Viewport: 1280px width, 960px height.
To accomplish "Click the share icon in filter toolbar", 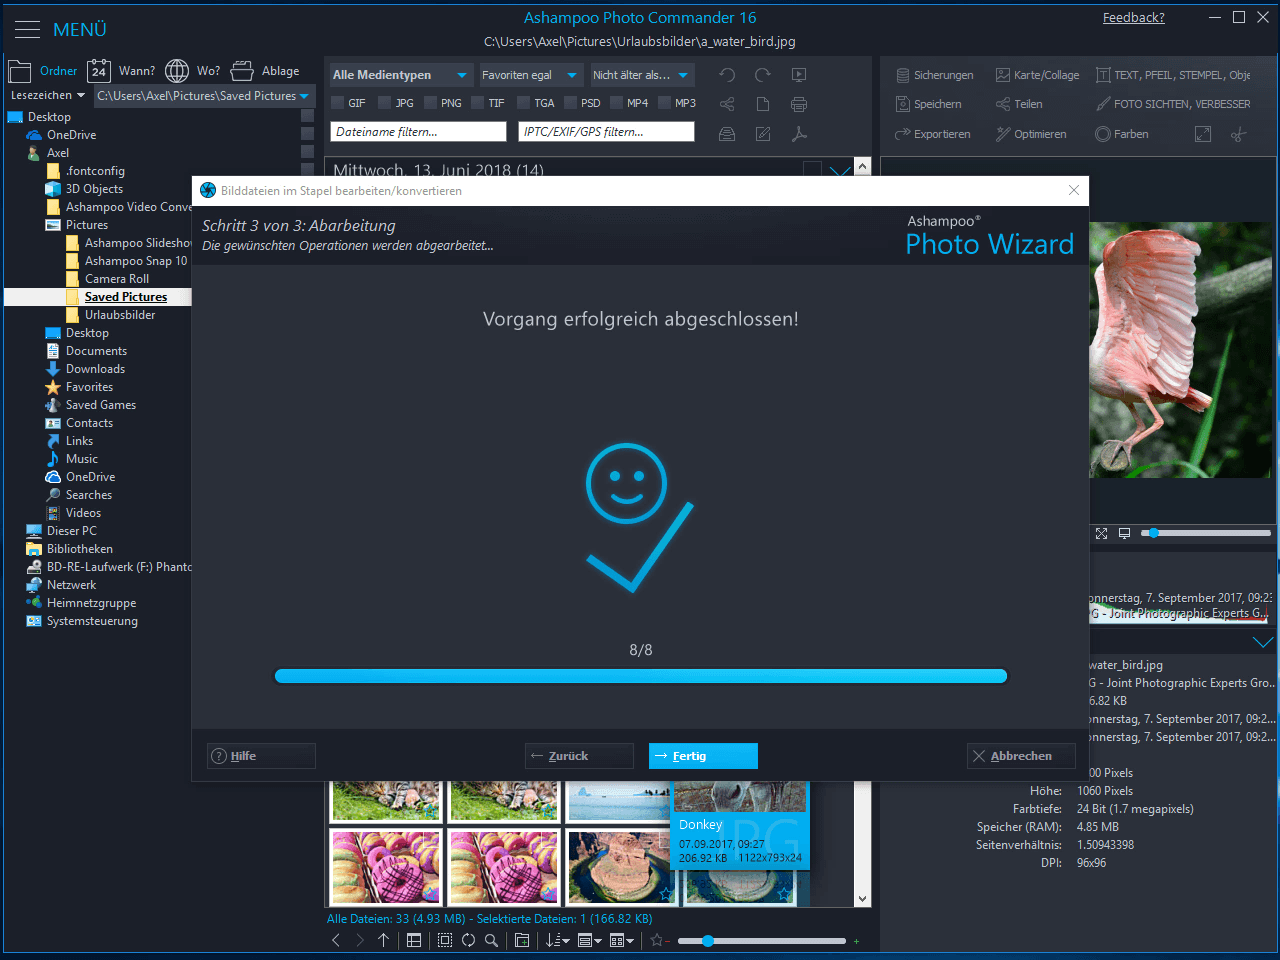I will pos(727,104).
